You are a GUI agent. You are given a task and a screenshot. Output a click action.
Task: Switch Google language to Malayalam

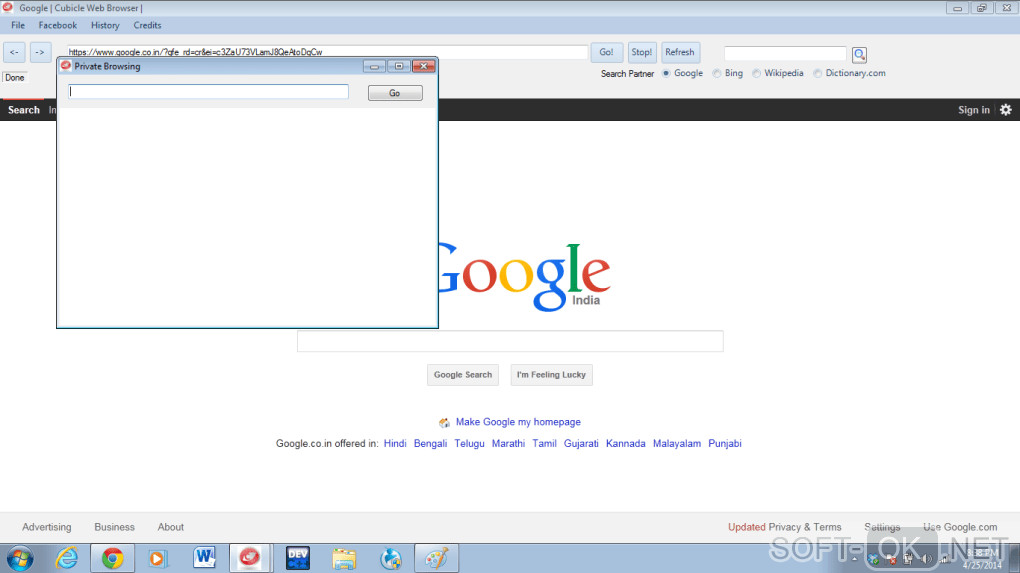[x=677, y=444]
